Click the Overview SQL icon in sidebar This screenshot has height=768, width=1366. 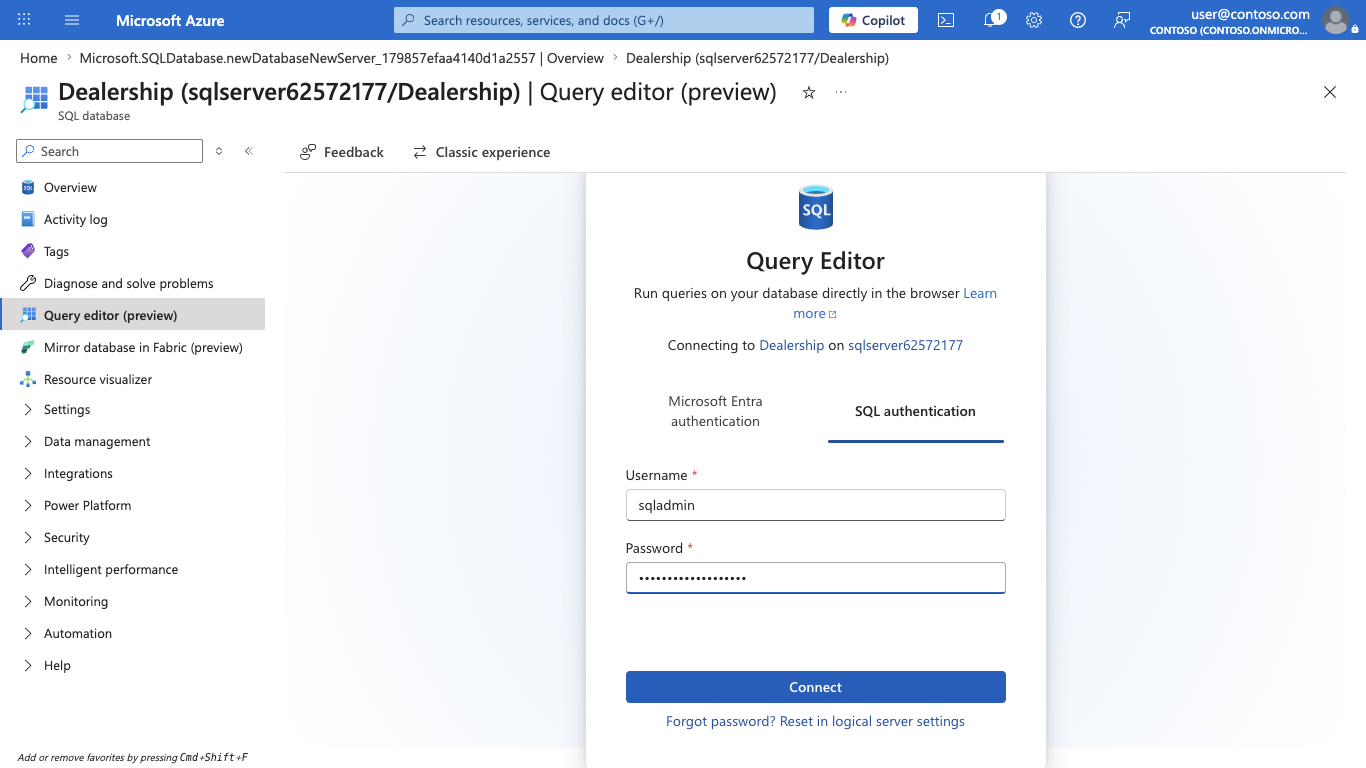(x=28, y=187)
